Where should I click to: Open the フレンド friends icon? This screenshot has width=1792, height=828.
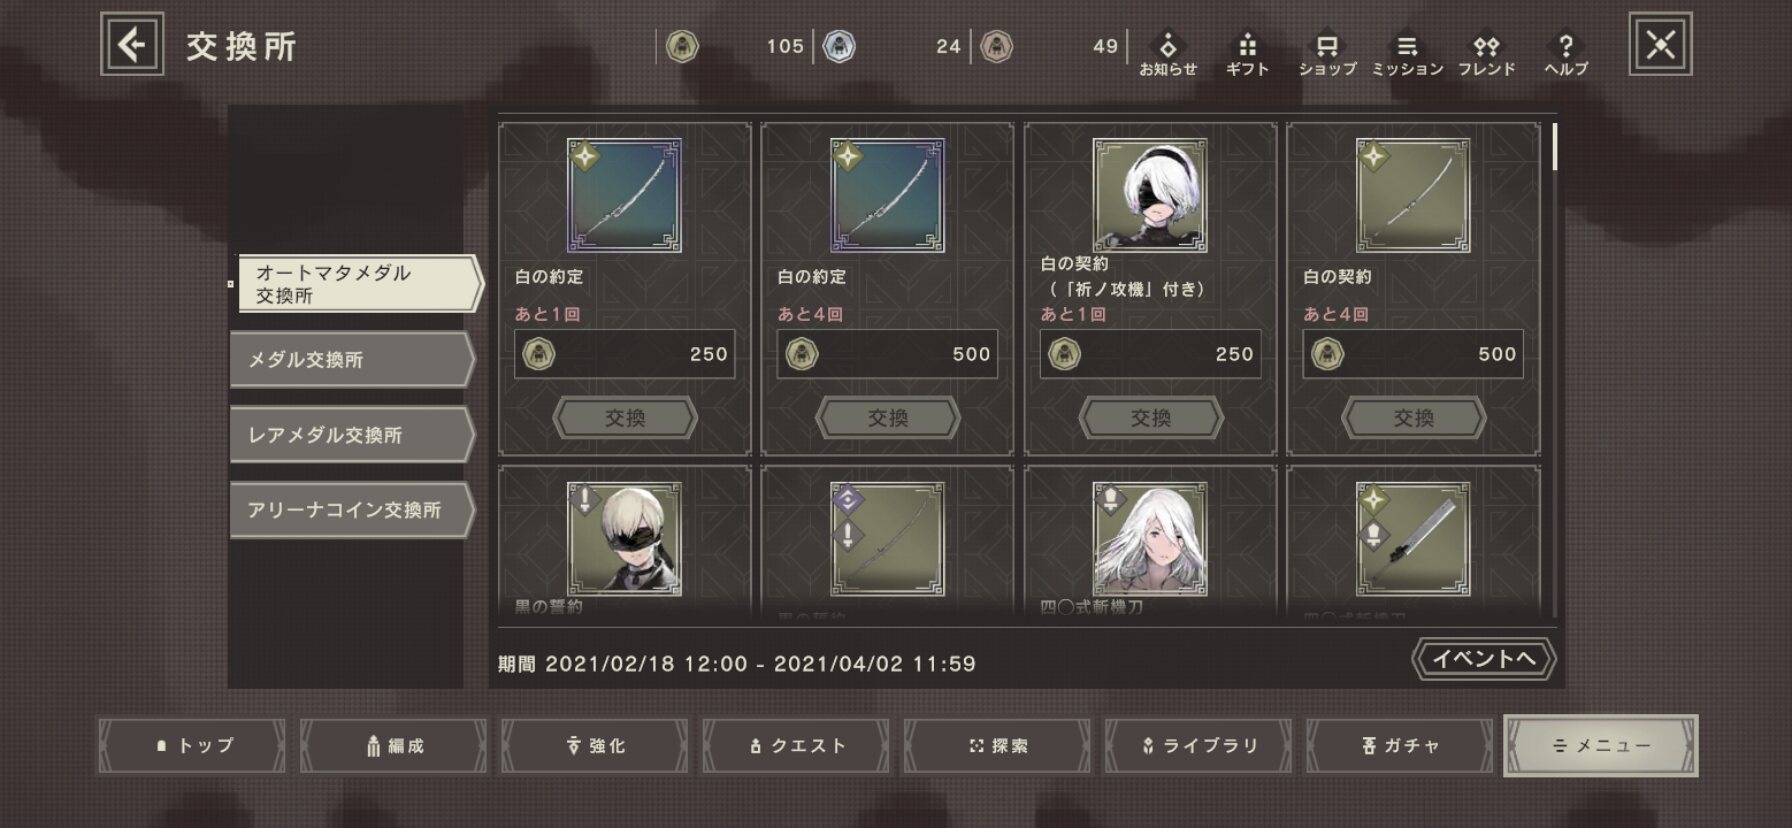tap(1486, 54)
